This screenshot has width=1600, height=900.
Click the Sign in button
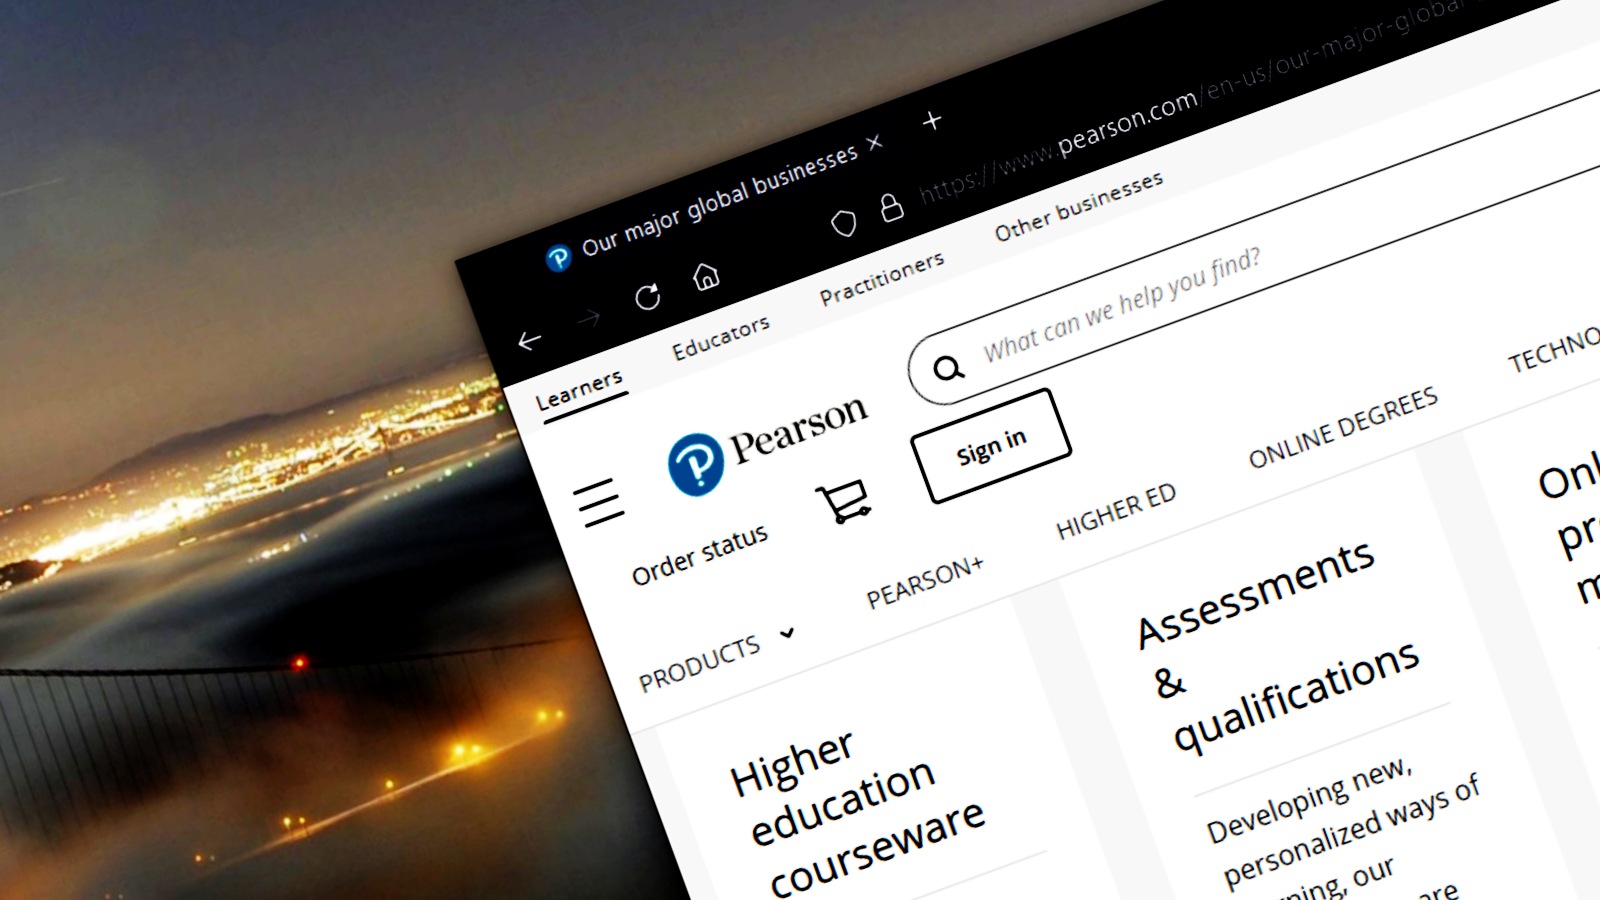pyautogui.click(x=991, y=446)
